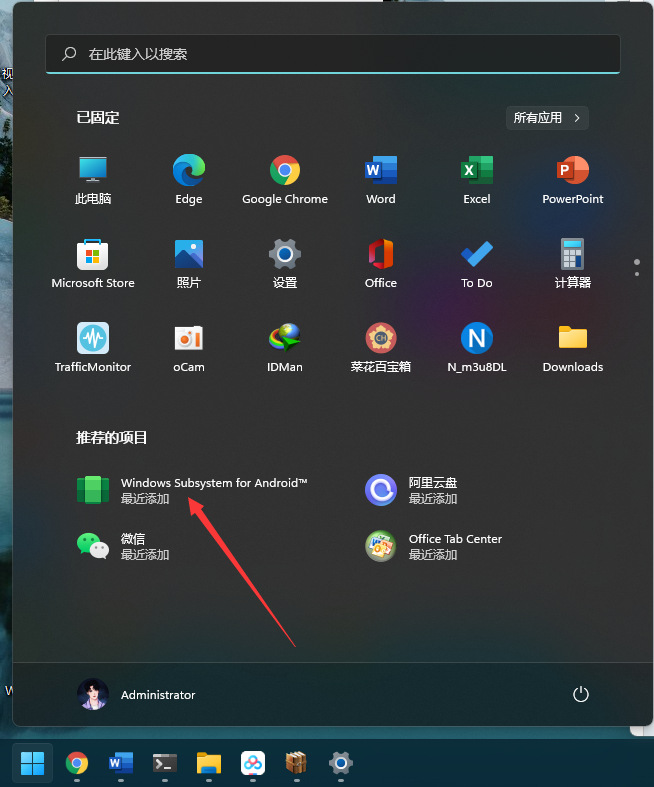Open Microsoft Store
The image size is (654, 787).
[93, 264]
